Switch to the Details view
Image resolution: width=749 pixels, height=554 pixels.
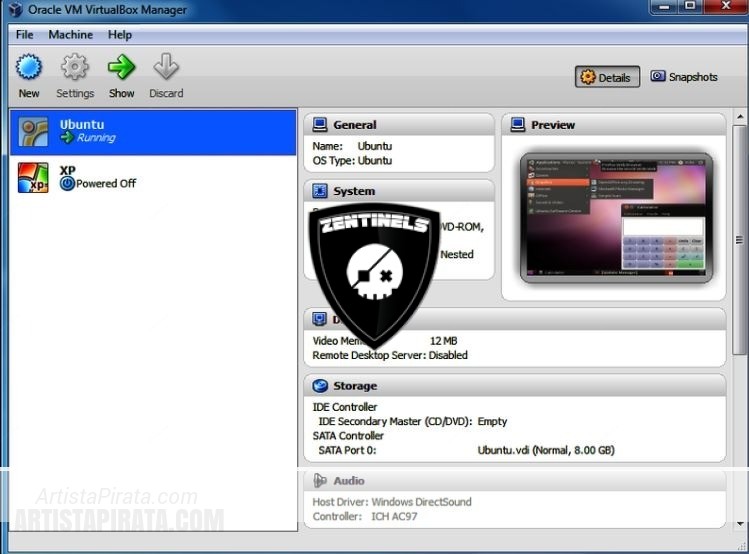pyautogui.click(x=607, y=77)
